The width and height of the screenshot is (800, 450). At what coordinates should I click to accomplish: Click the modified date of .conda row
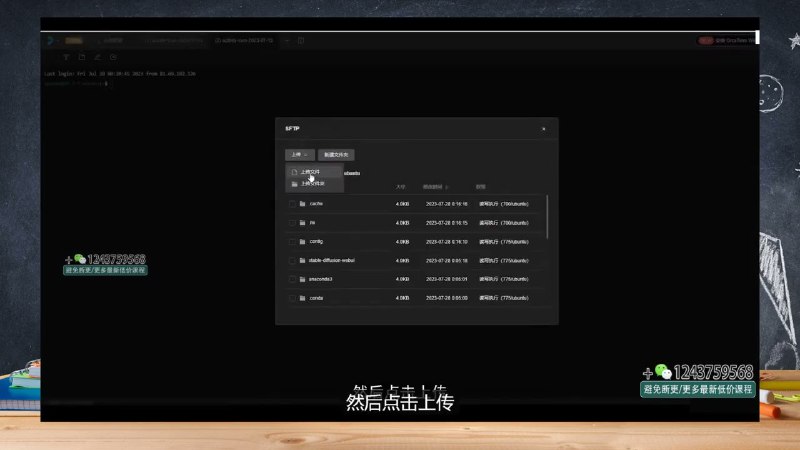point(447,298)
